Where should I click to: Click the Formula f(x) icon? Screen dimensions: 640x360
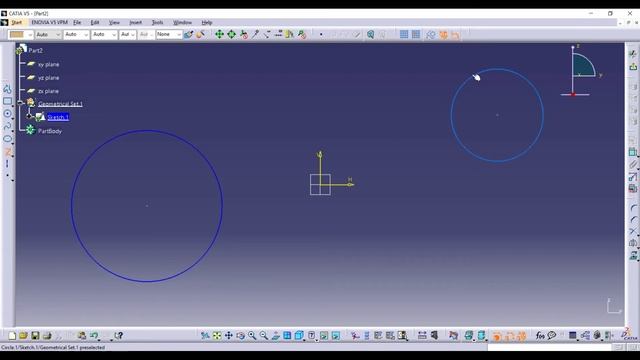[x=540, y=336]
